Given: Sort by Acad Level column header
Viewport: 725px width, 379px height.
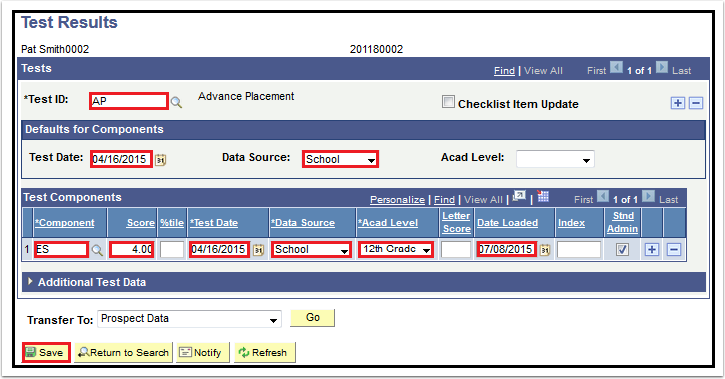Looking at the screenshot, I should pyautogui.click(x=388, y=223).
